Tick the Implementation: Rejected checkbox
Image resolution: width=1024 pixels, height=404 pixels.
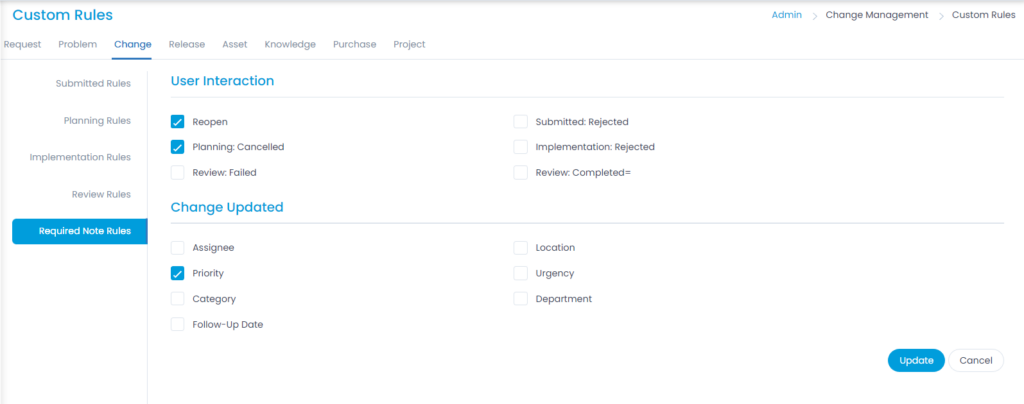520,147
